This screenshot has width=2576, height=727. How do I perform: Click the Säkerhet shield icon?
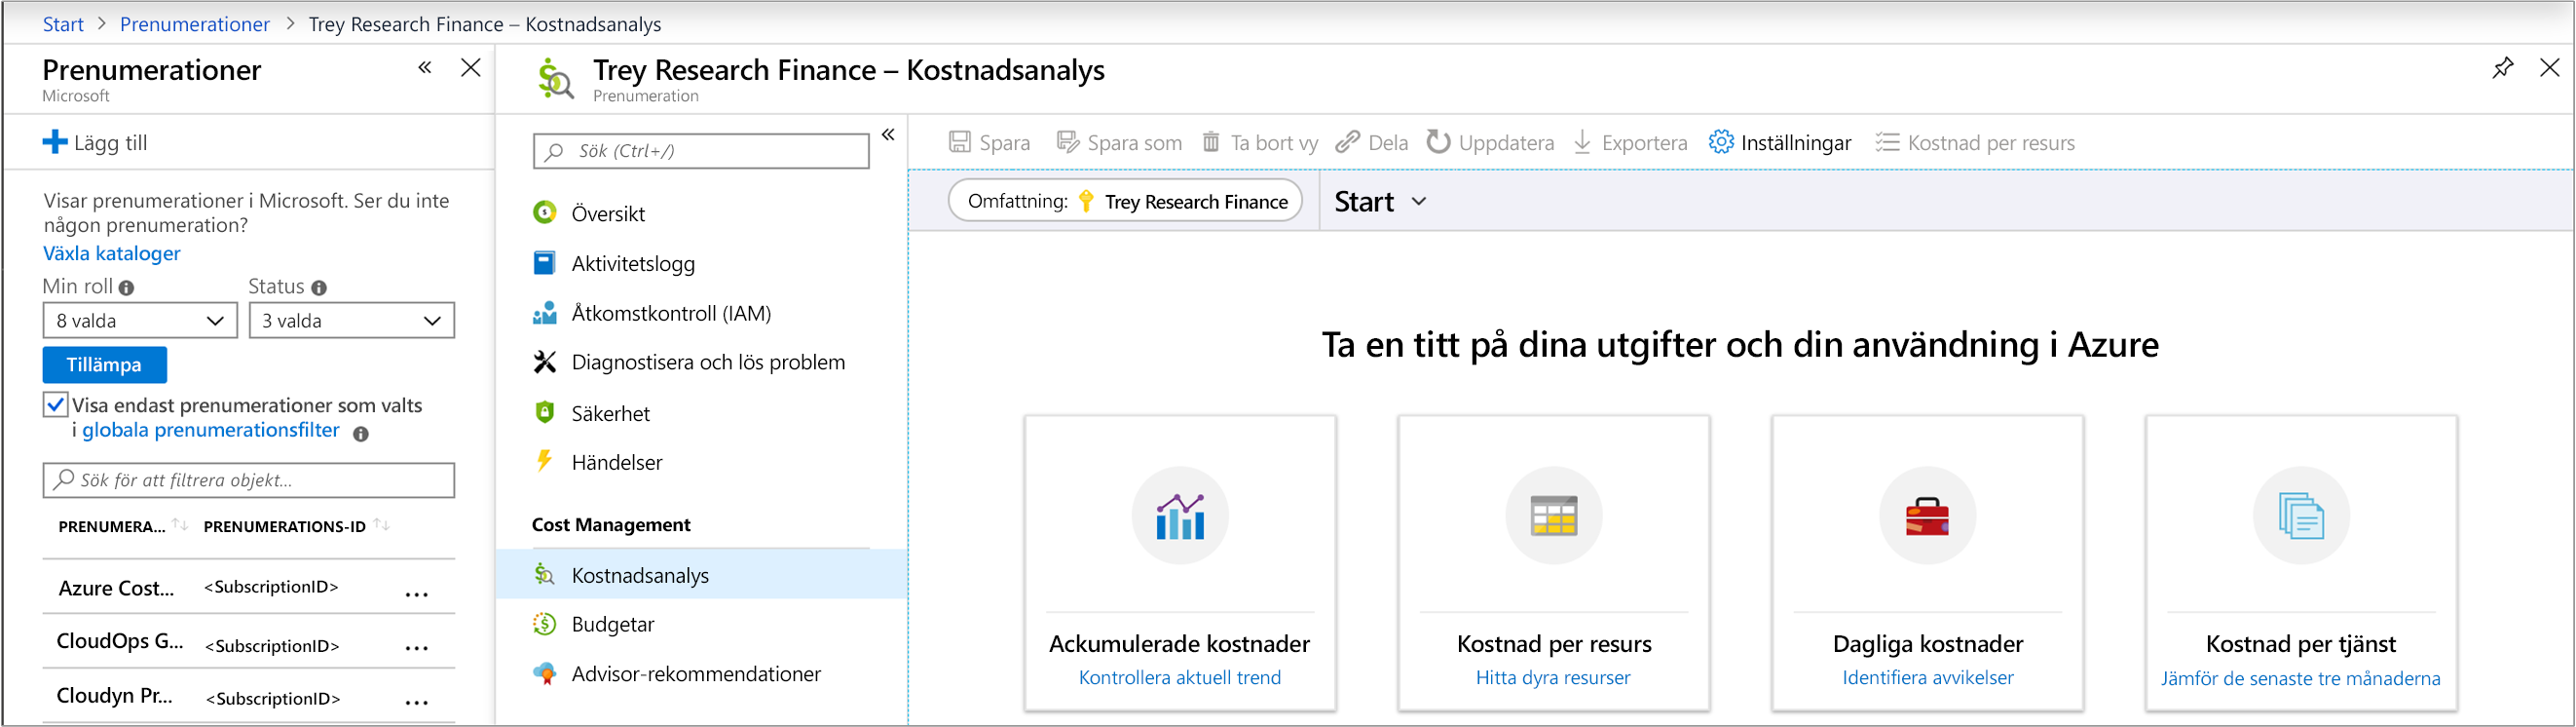[544, 412]
